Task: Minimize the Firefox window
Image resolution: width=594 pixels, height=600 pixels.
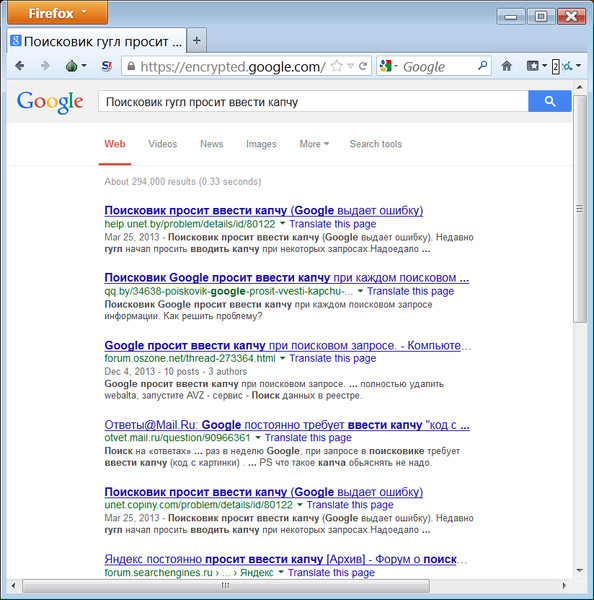Action: pos(511,16)
